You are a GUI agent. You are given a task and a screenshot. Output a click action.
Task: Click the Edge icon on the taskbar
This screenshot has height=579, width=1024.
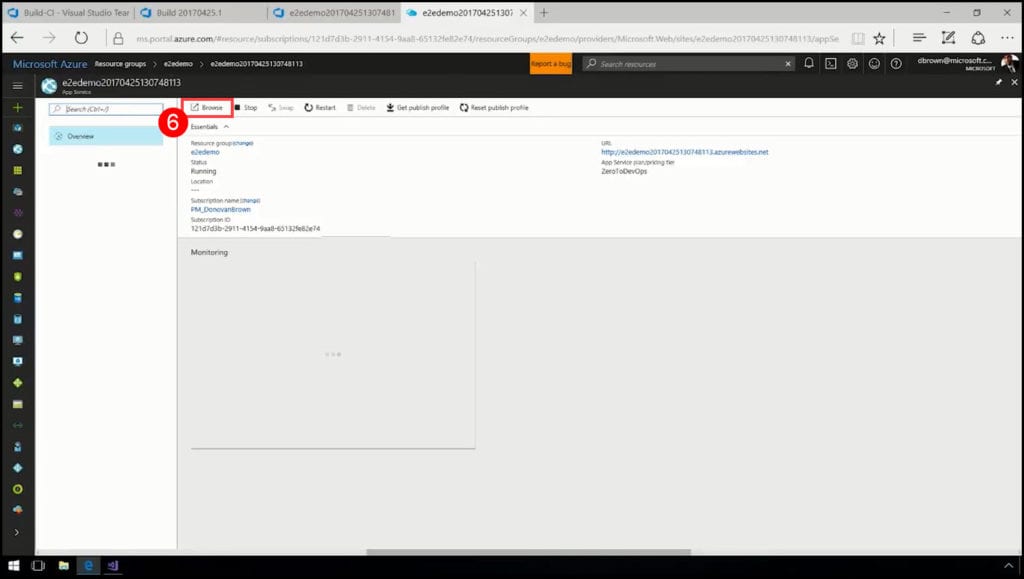pyautogui.click(x=88, y=565)
